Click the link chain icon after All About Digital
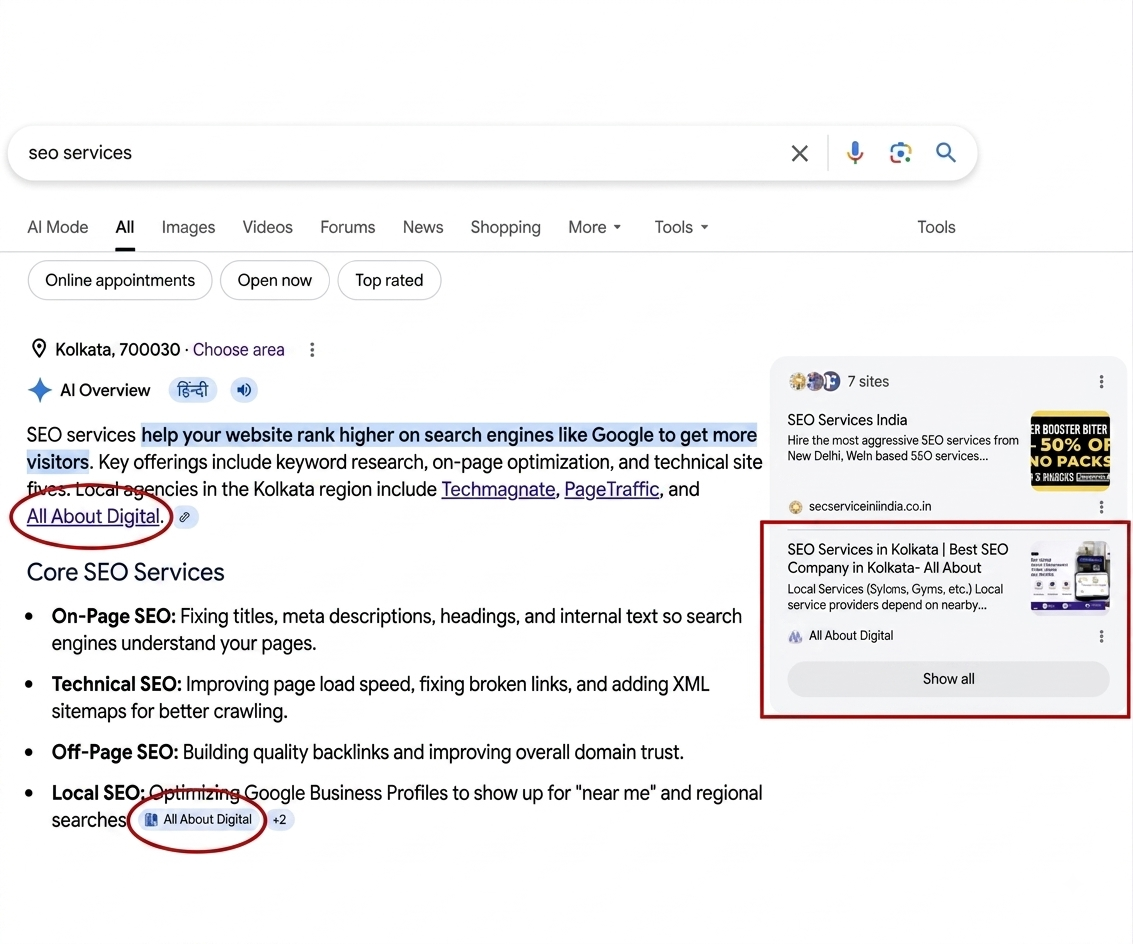The width and height of the screenshot is (1133, 944). [185, 518]
